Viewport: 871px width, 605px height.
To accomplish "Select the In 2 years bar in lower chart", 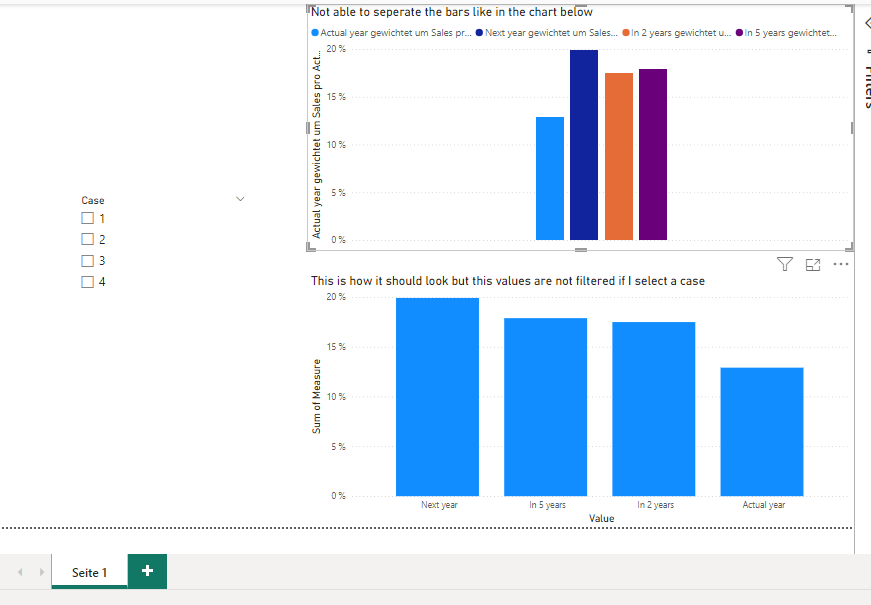I will [654, 409].
